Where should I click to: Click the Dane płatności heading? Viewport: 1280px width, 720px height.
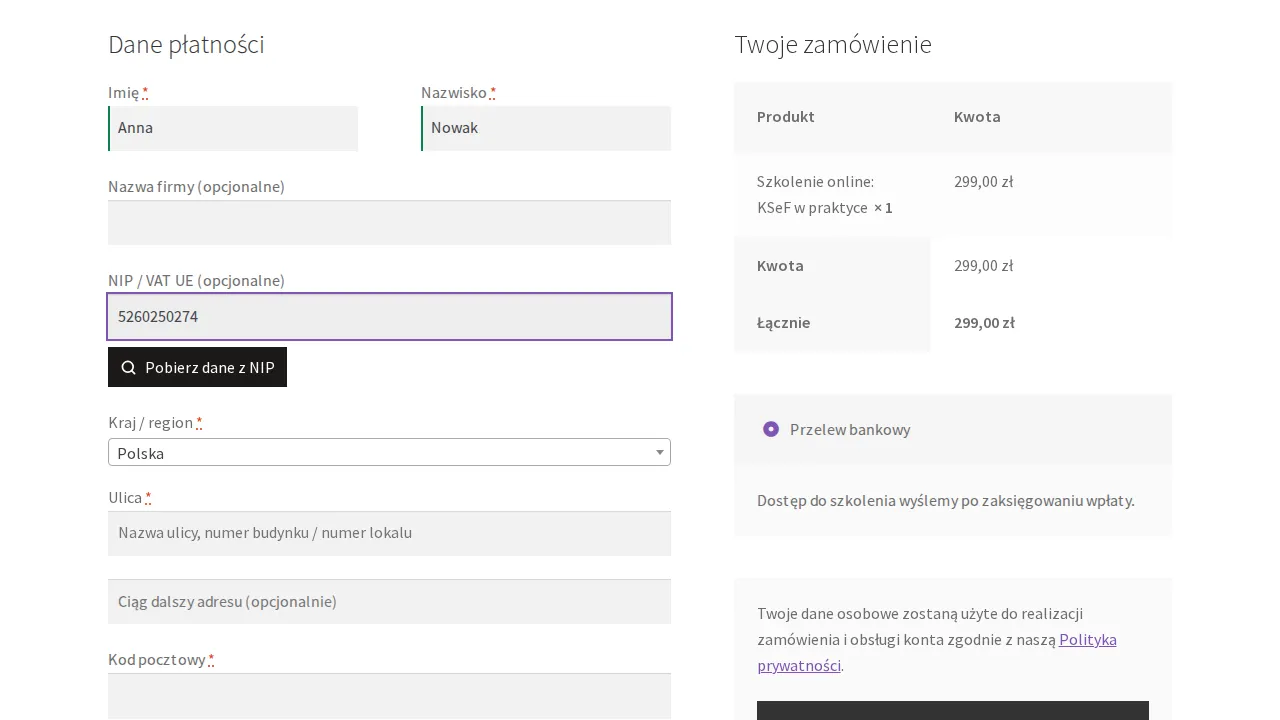click(x=186, y=45)
